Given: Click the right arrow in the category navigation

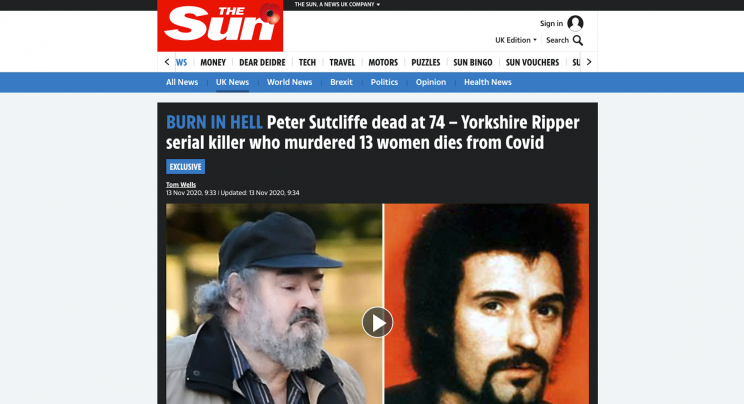Looking at the screenshot, I should click(589, 62).
